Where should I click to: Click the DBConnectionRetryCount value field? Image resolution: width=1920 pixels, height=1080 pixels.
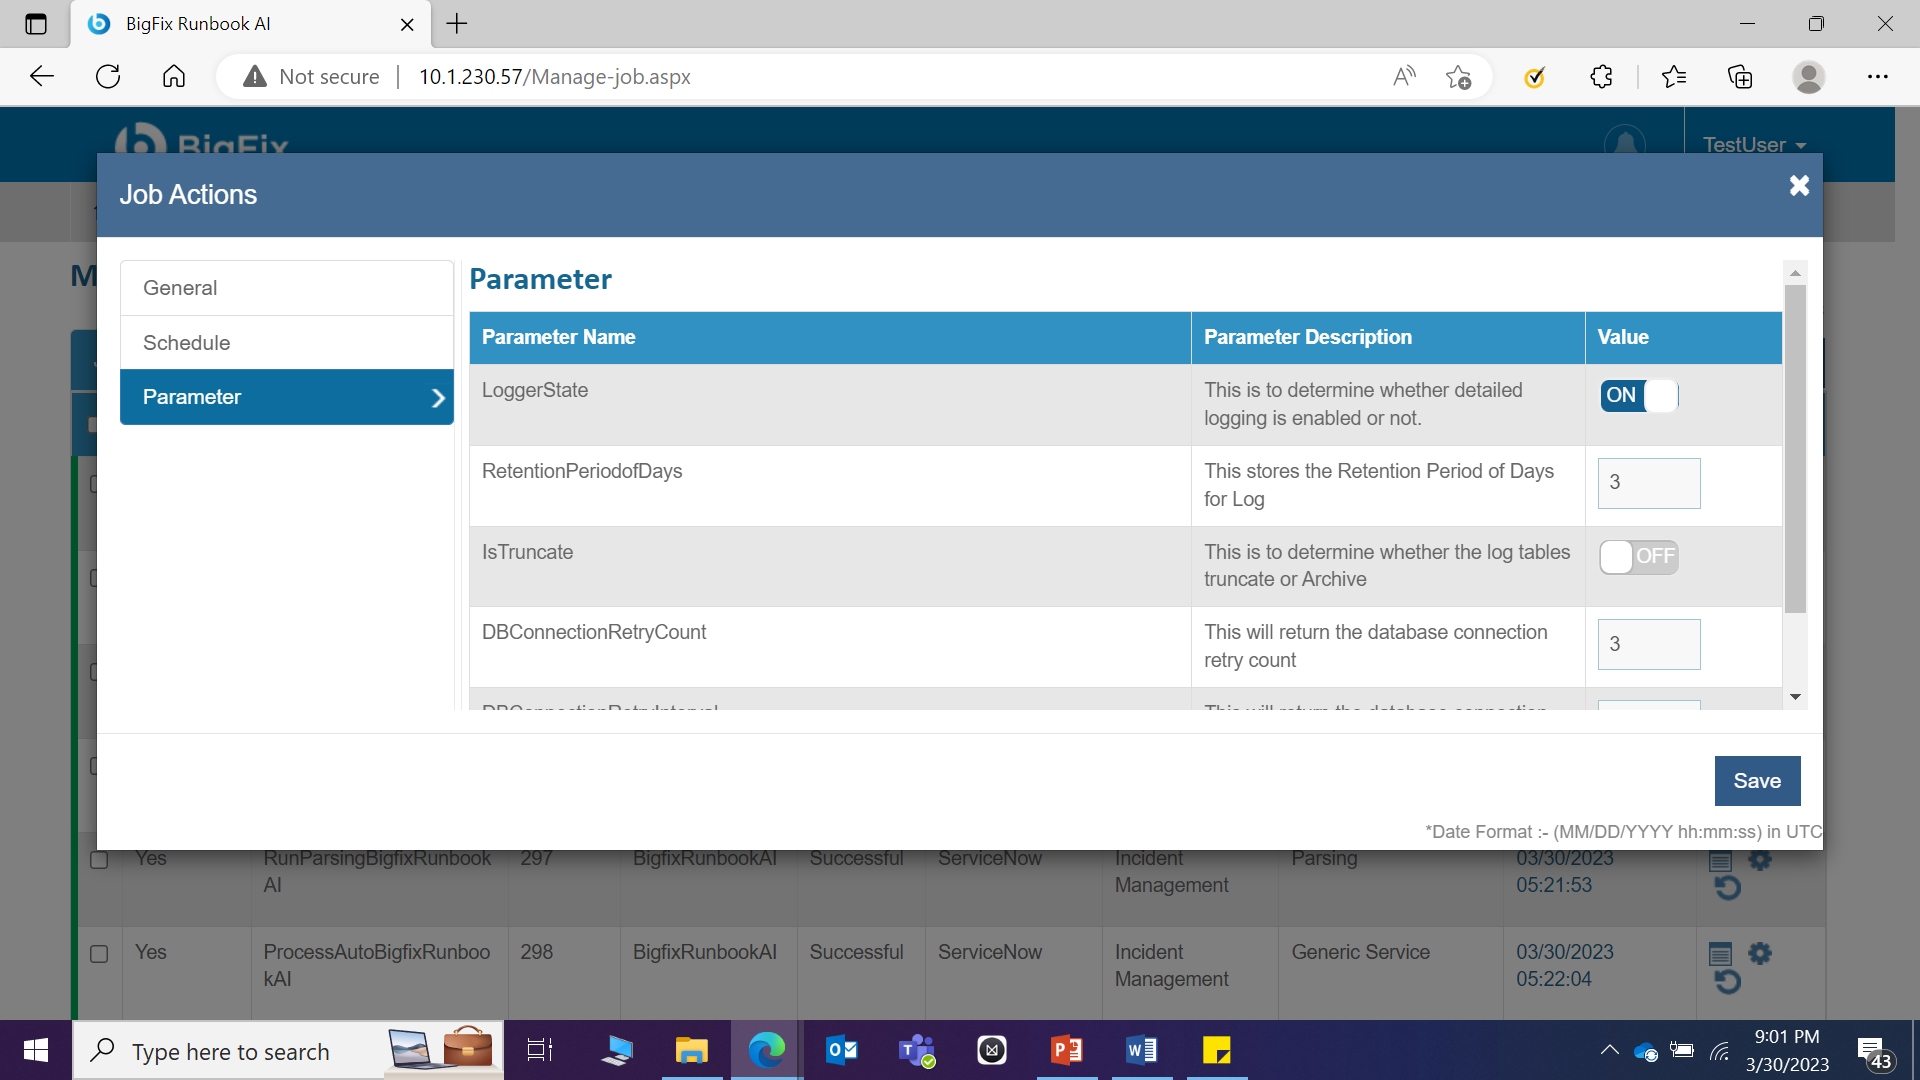point(1648,644)
